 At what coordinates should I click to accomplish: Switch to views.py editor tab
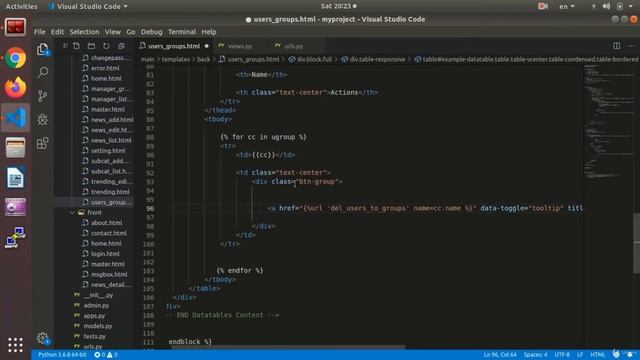coord(240,46)
